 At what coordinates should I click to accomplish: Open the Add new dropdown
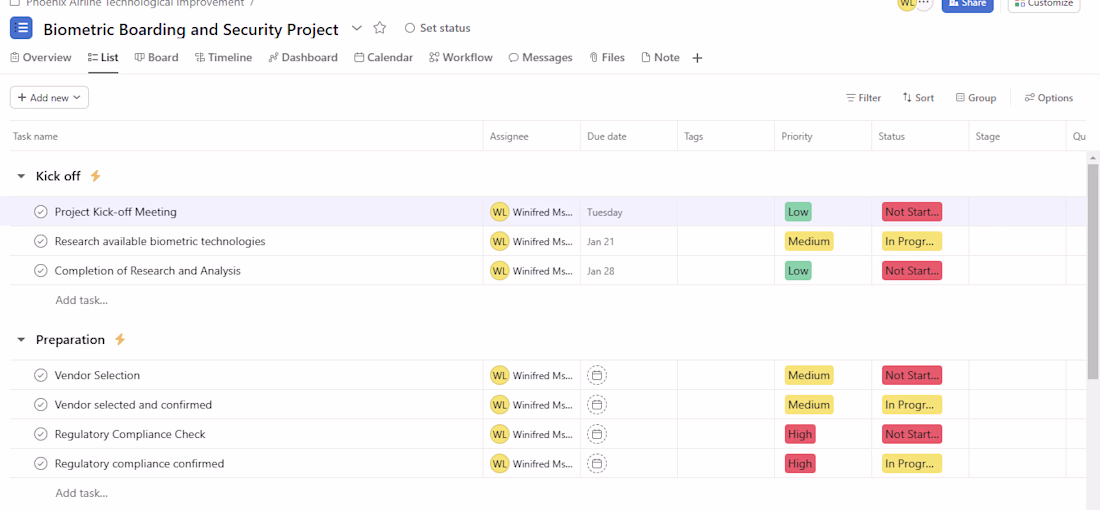coord(49,98)
